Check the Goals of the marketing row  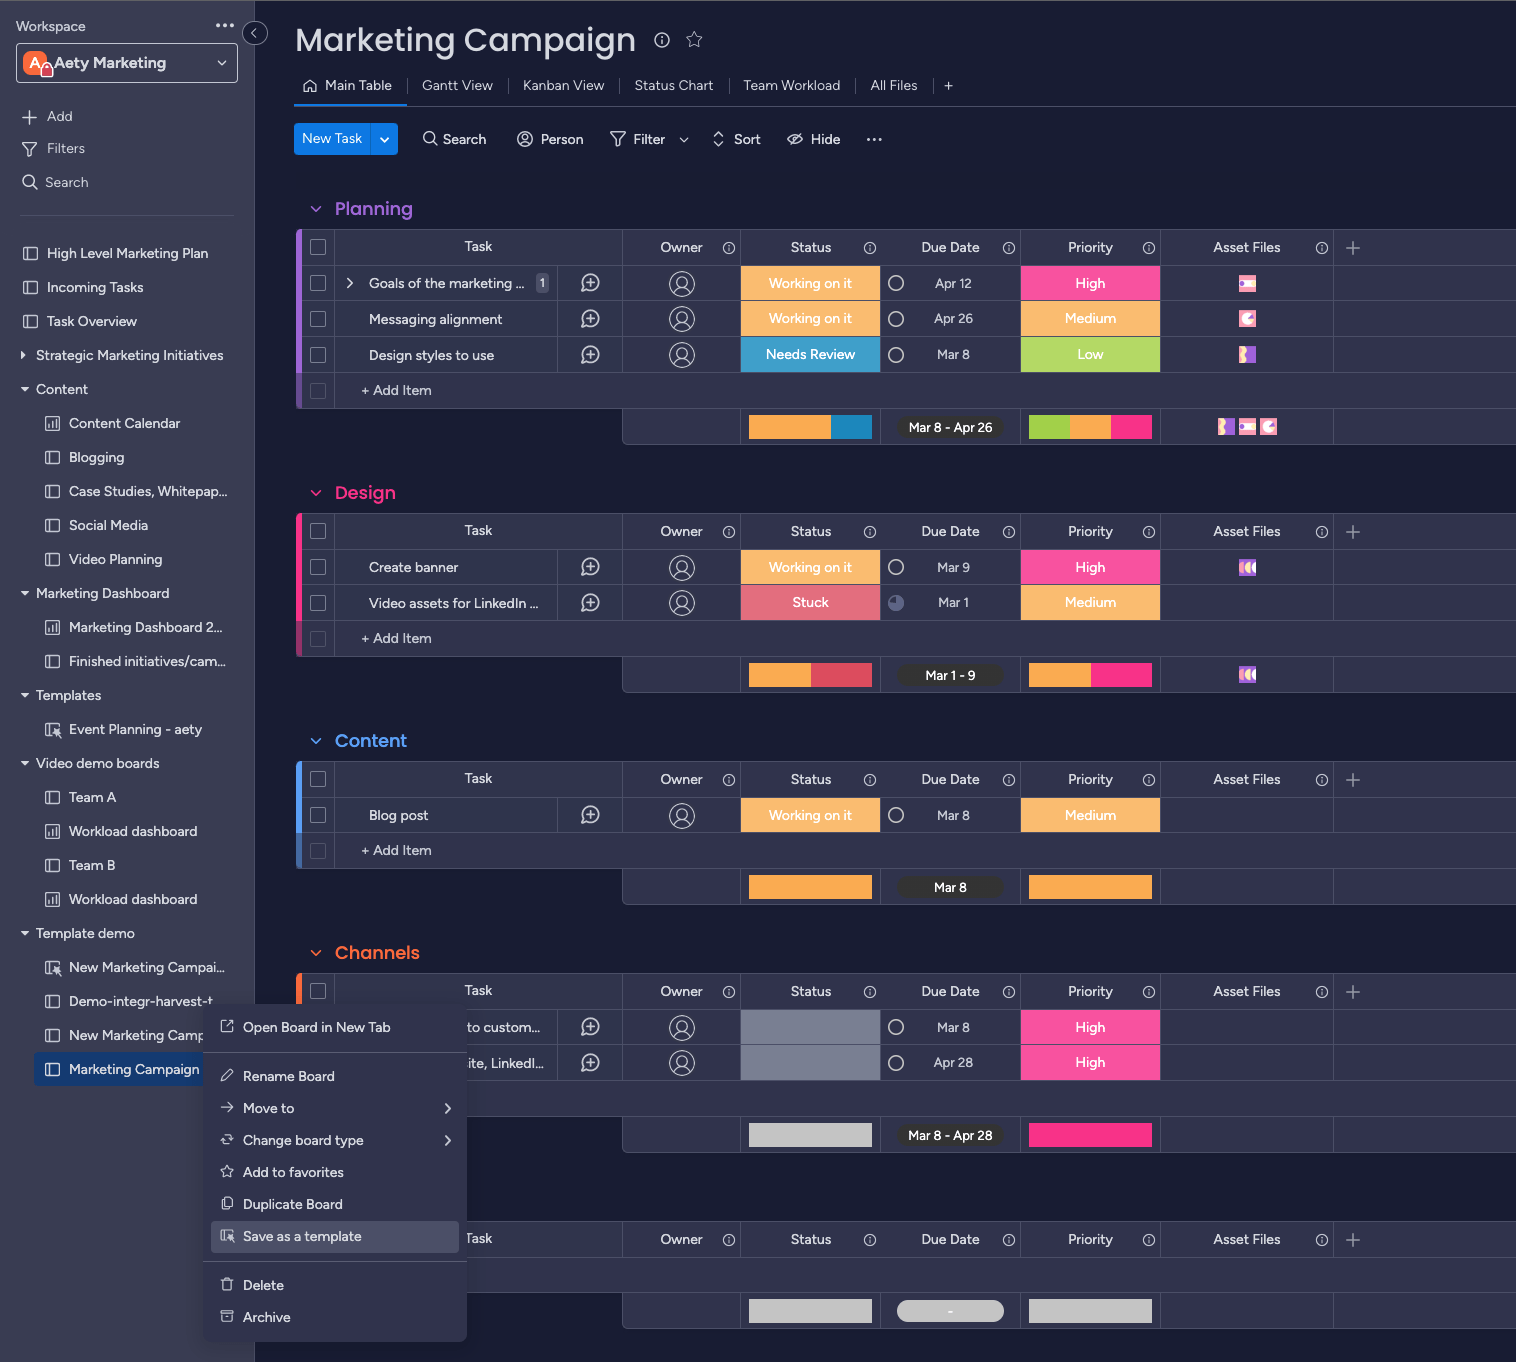318,283
